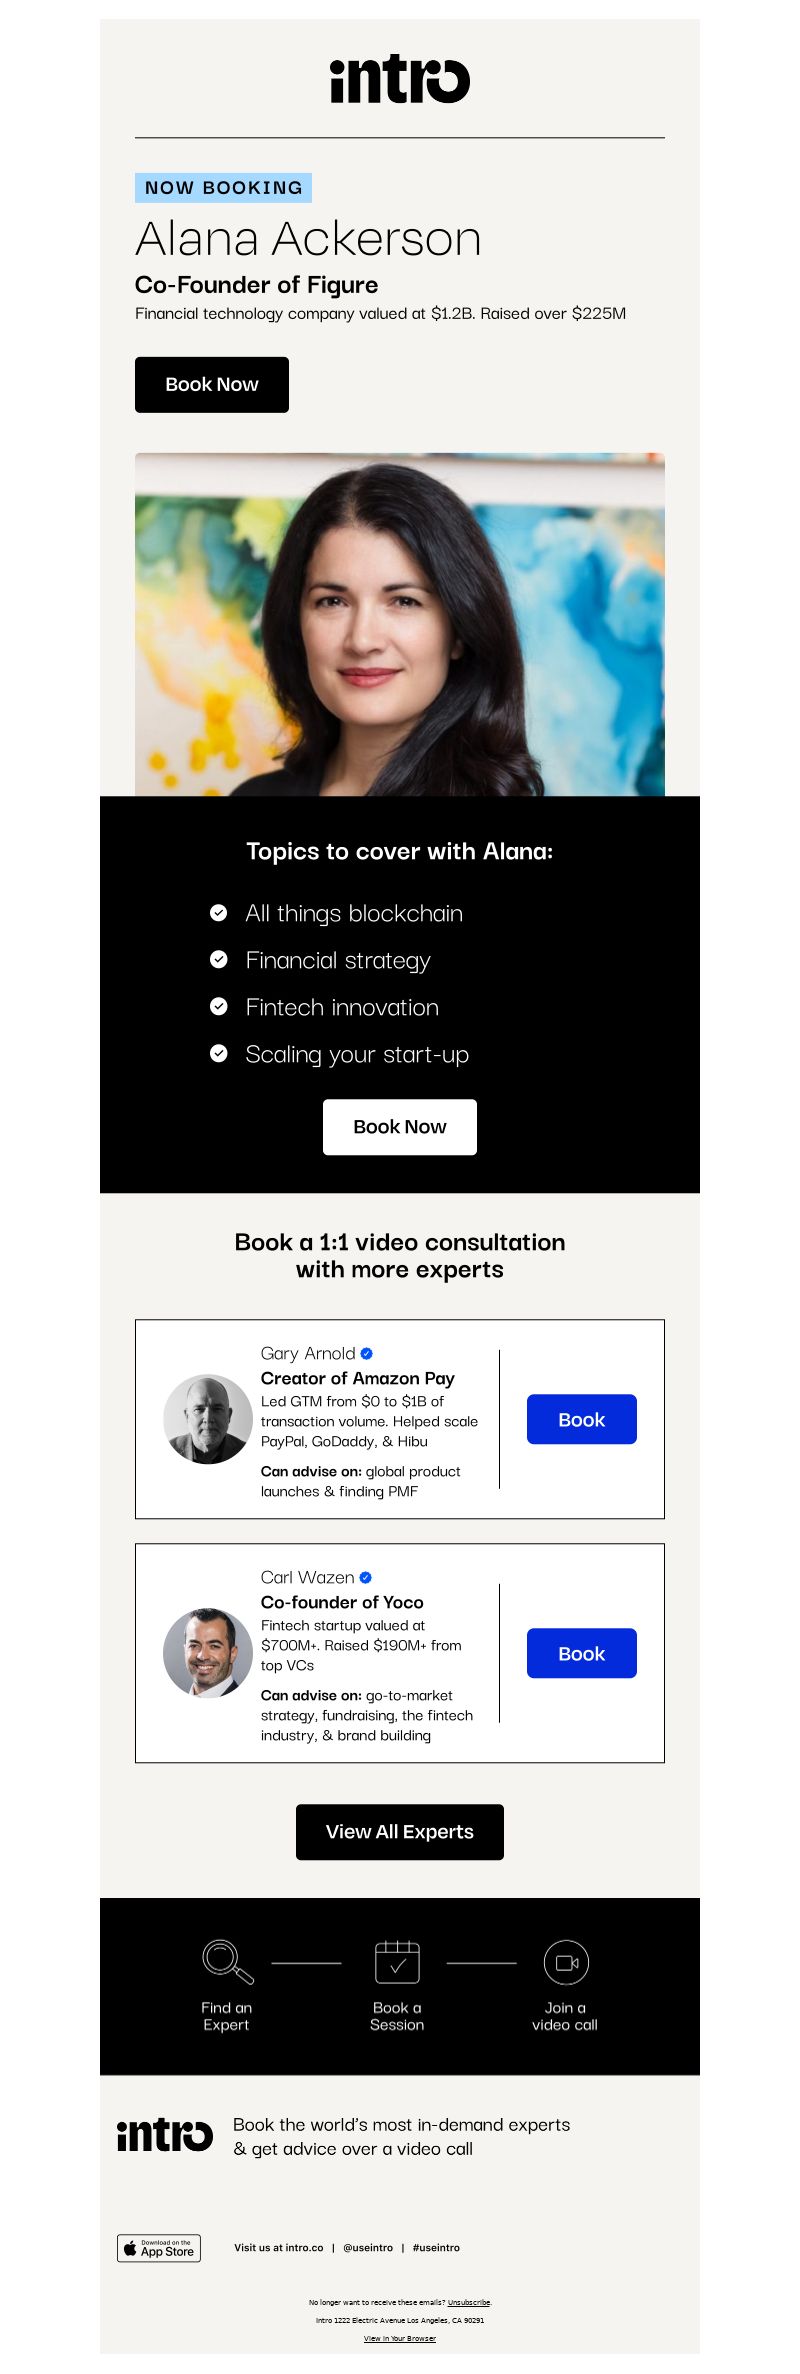The image size is (800, 2374).
Task: Click the white Book Now button in topics section
Action: tap(400, 1127)
